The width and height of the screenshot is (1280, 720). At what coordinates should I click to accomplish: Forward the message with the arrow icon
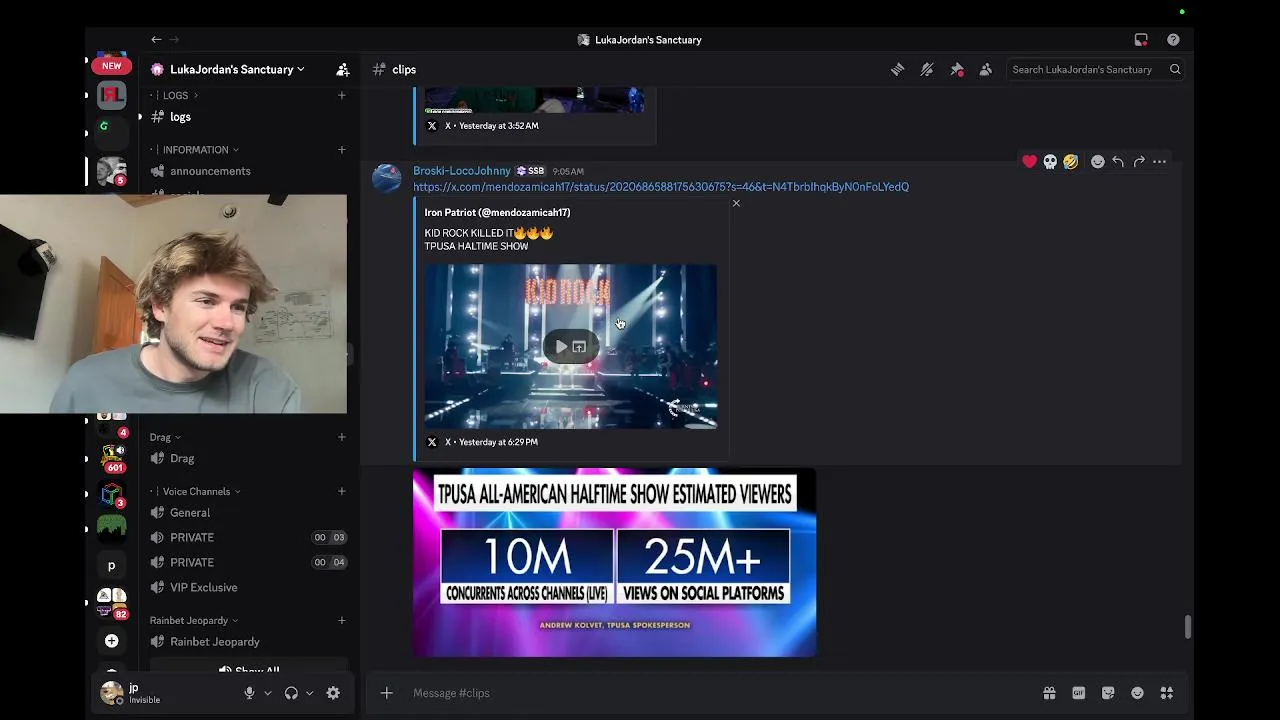[x=1139, y=161]
